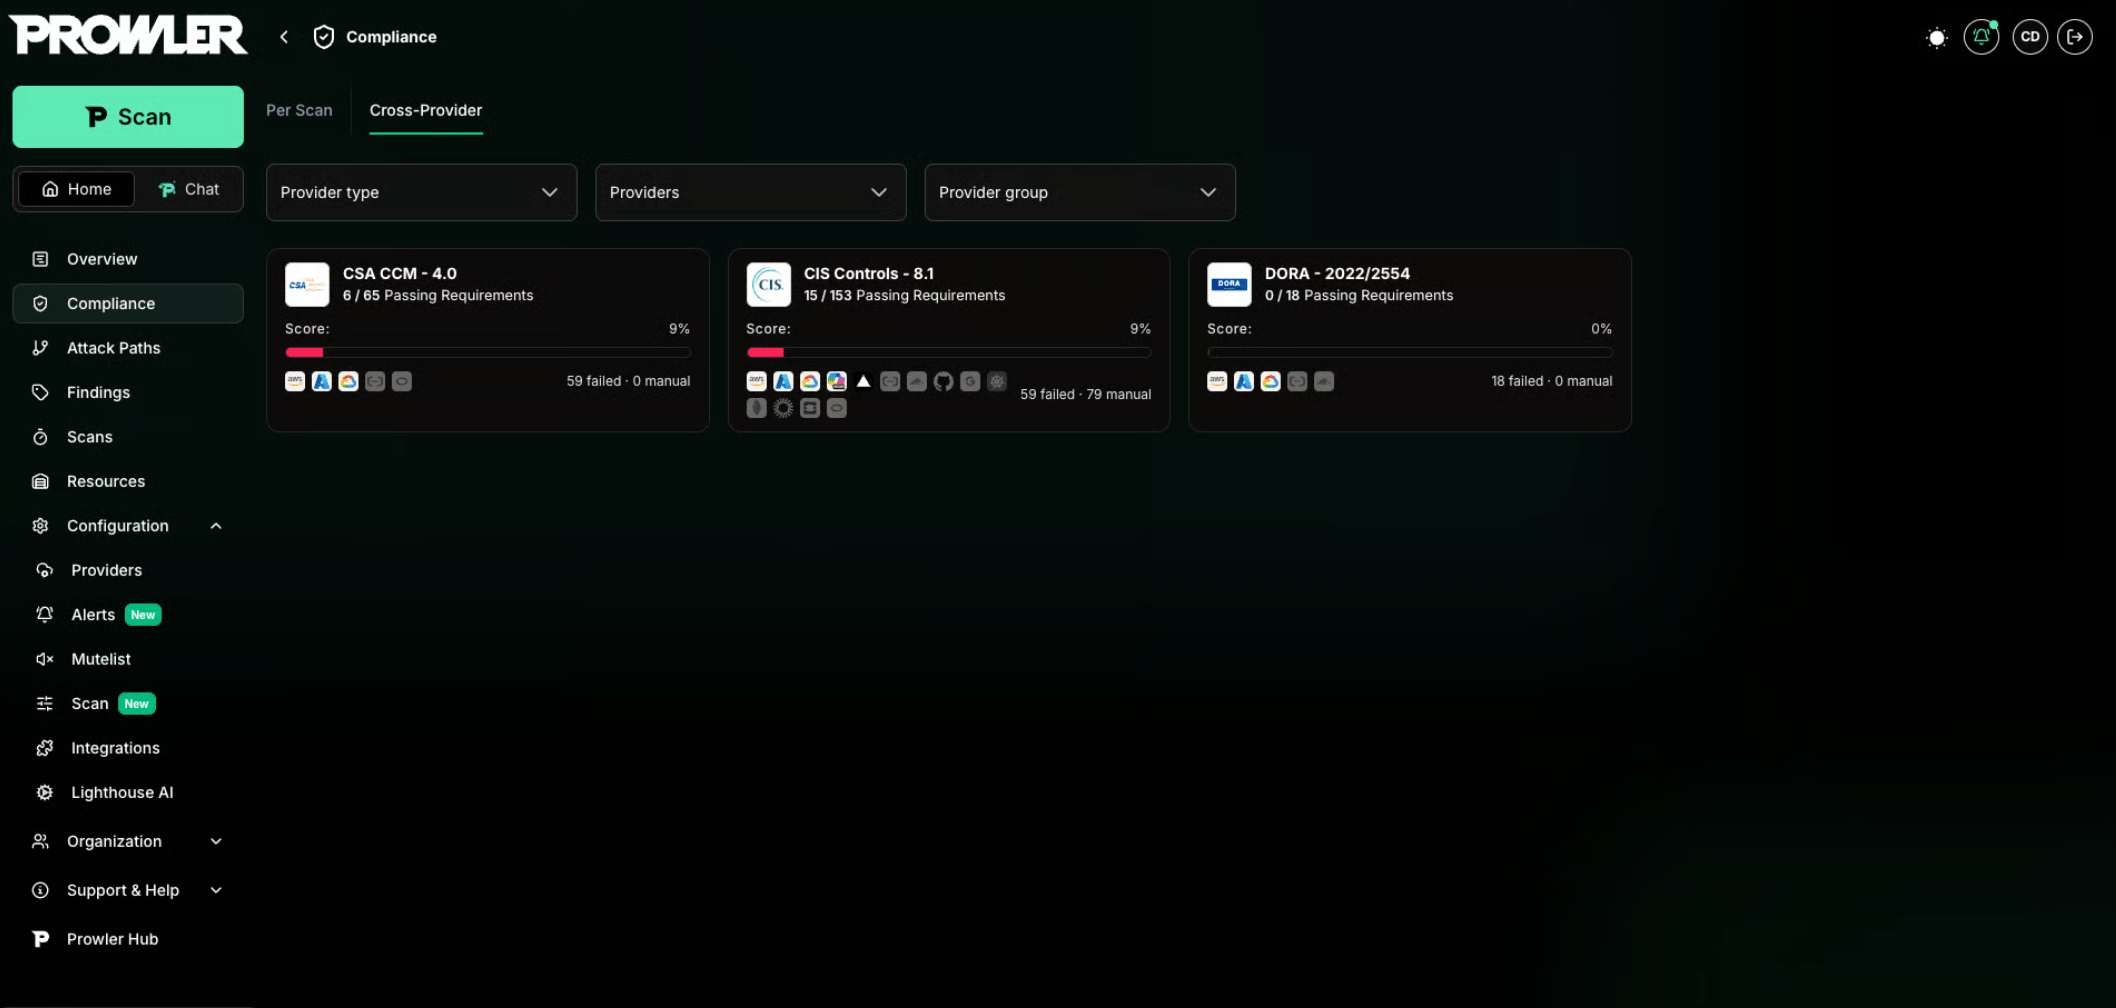This screenshot has width=2116, height=1008.
Task: Expand the Organization section
Action: click(x=128, y=841)
